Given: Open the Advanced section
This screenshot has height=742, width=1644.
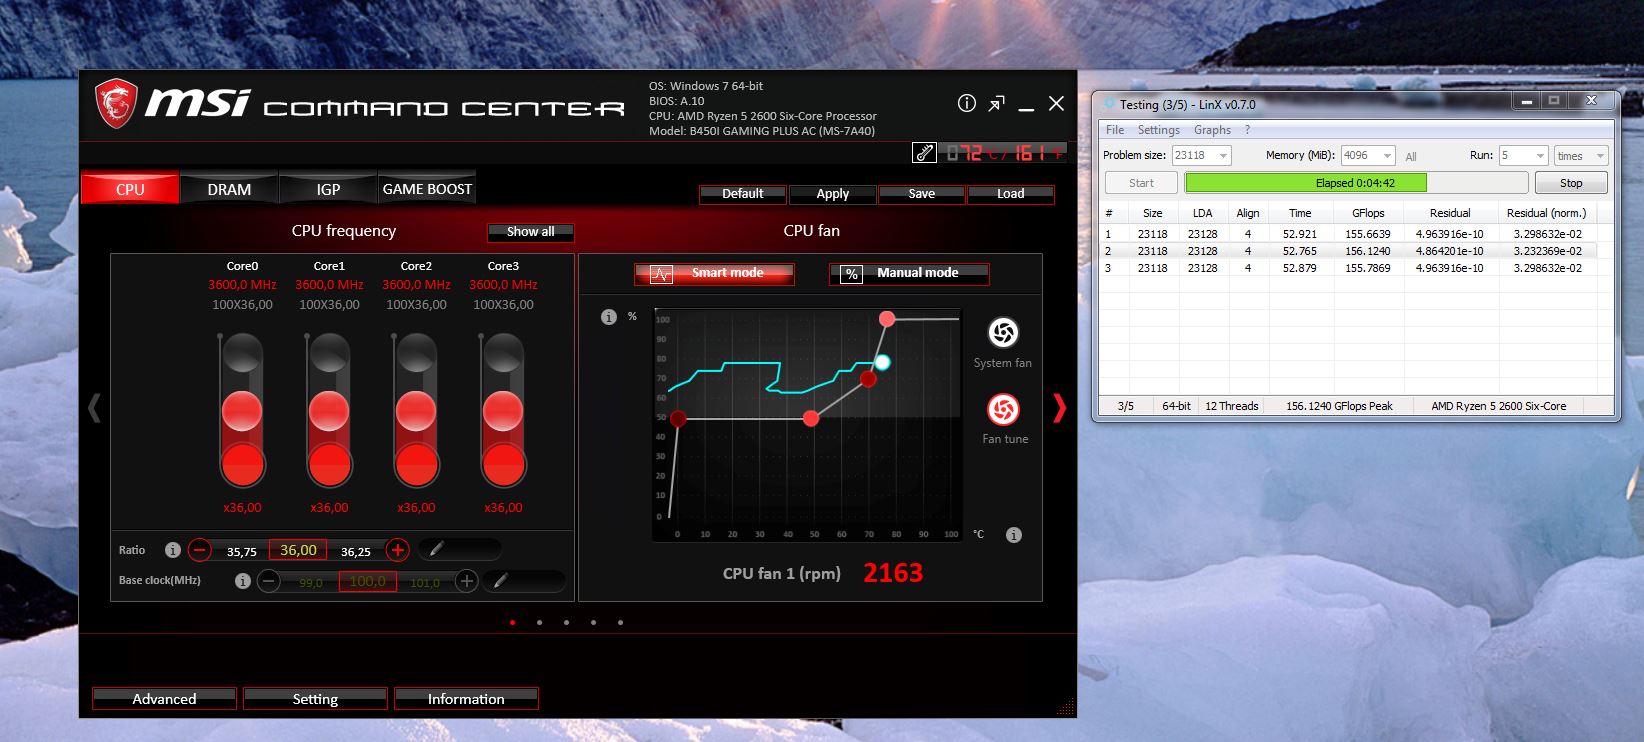Looking at the screenshot, I should [x=164, y=699].
